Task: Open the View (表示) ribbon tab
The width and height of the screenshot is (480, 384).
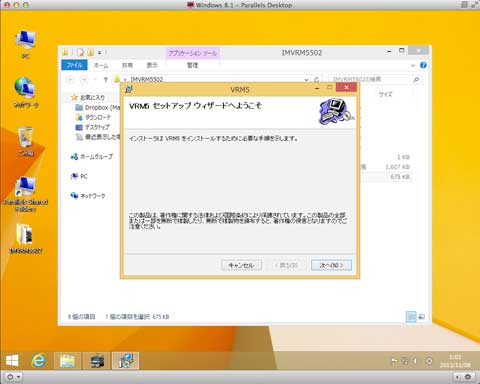Action: [152, 65]
